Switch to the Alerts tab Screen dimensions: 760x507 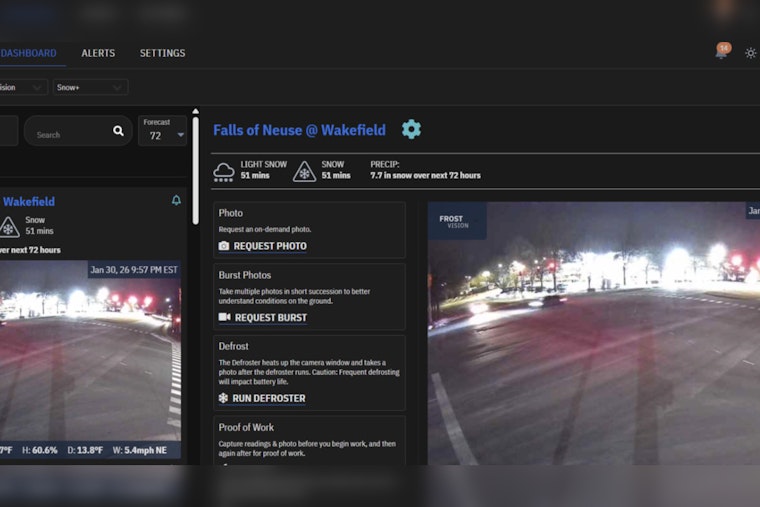[x=98, y=53]
